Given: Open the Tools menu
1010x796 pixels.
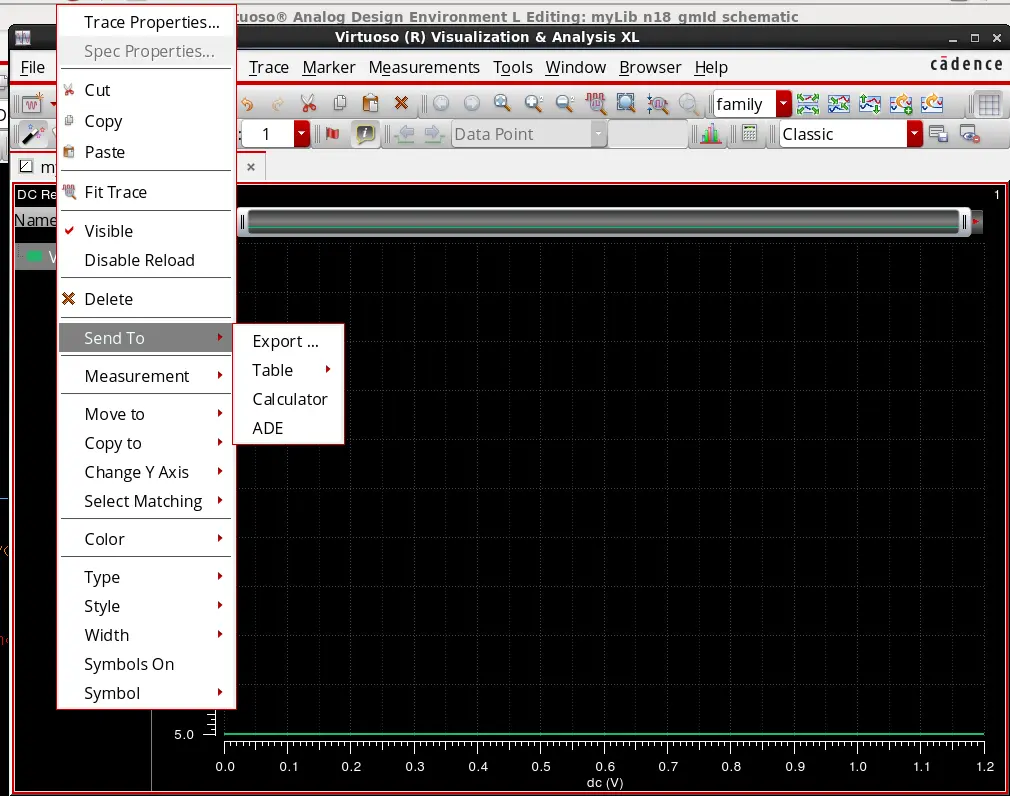Looking at the screenshot, I should click(513, 68).
